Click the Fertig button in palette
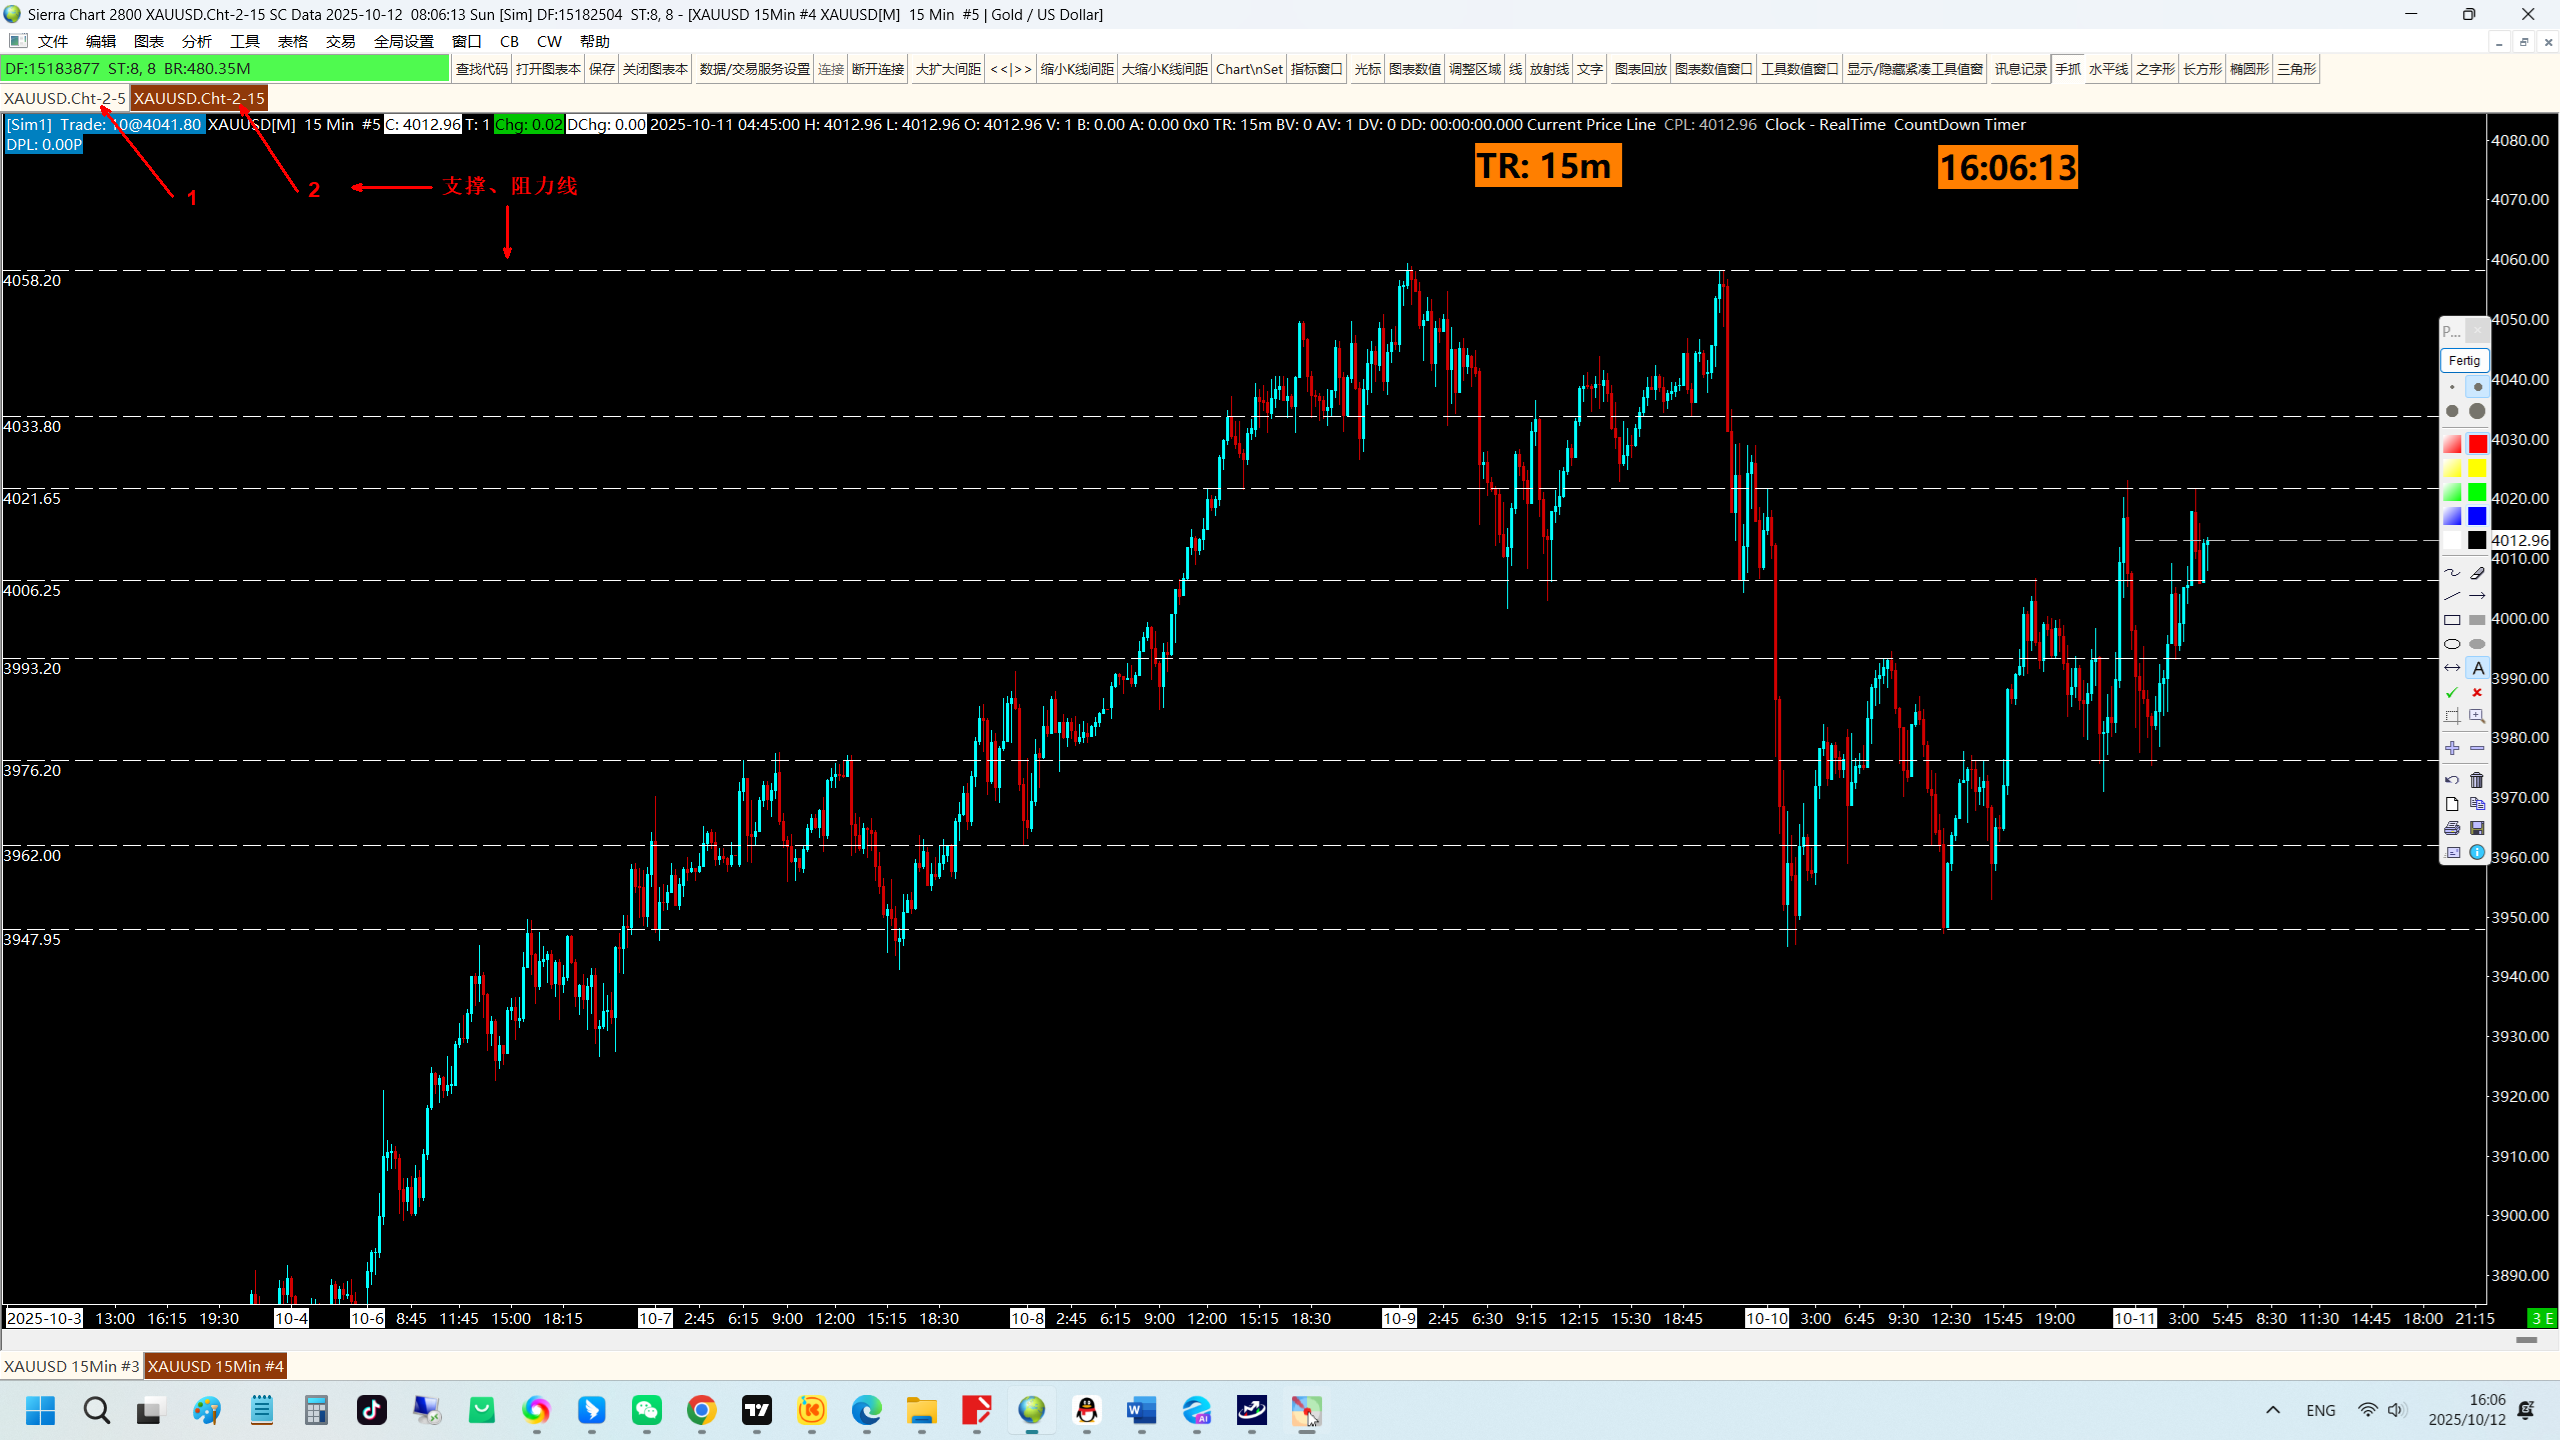Image resolution: width=2560 pixels, height=1440 pixels. pos(2463,360)
